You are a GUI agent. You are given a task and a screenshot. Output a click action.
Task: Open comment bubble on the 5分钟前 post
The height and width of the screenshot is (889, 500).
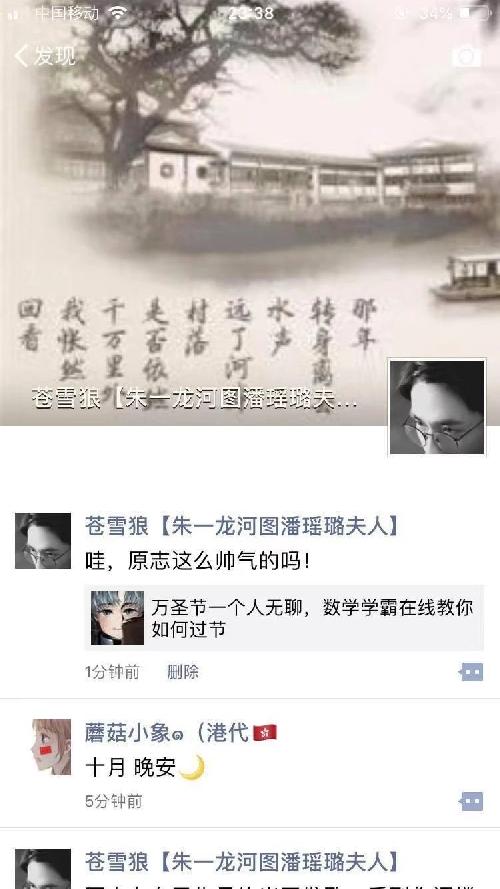[471, 801]
